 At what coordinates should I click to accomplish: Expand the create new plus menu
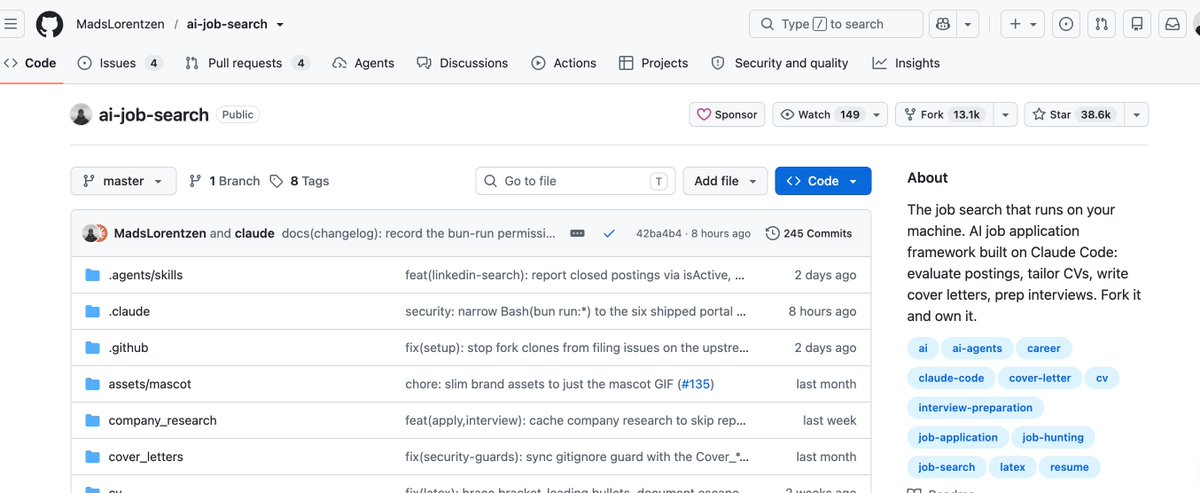pyautogui.click(x=1021, y=24)
